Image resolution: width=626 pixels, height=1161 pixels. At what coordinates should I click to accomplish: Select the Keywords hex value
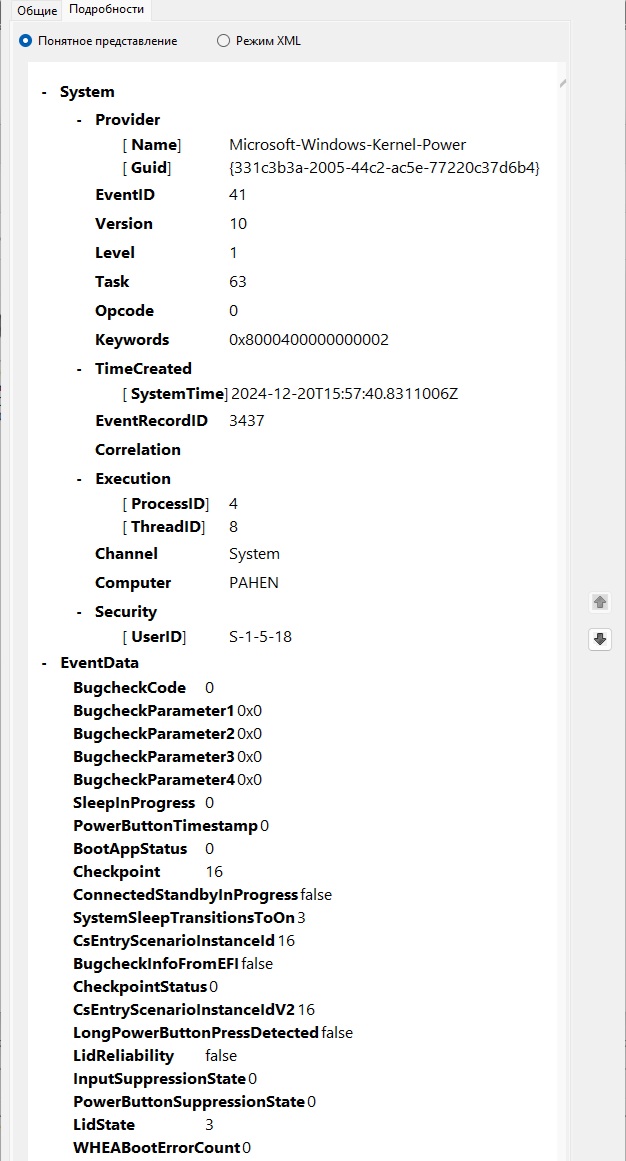click(309, 340)
